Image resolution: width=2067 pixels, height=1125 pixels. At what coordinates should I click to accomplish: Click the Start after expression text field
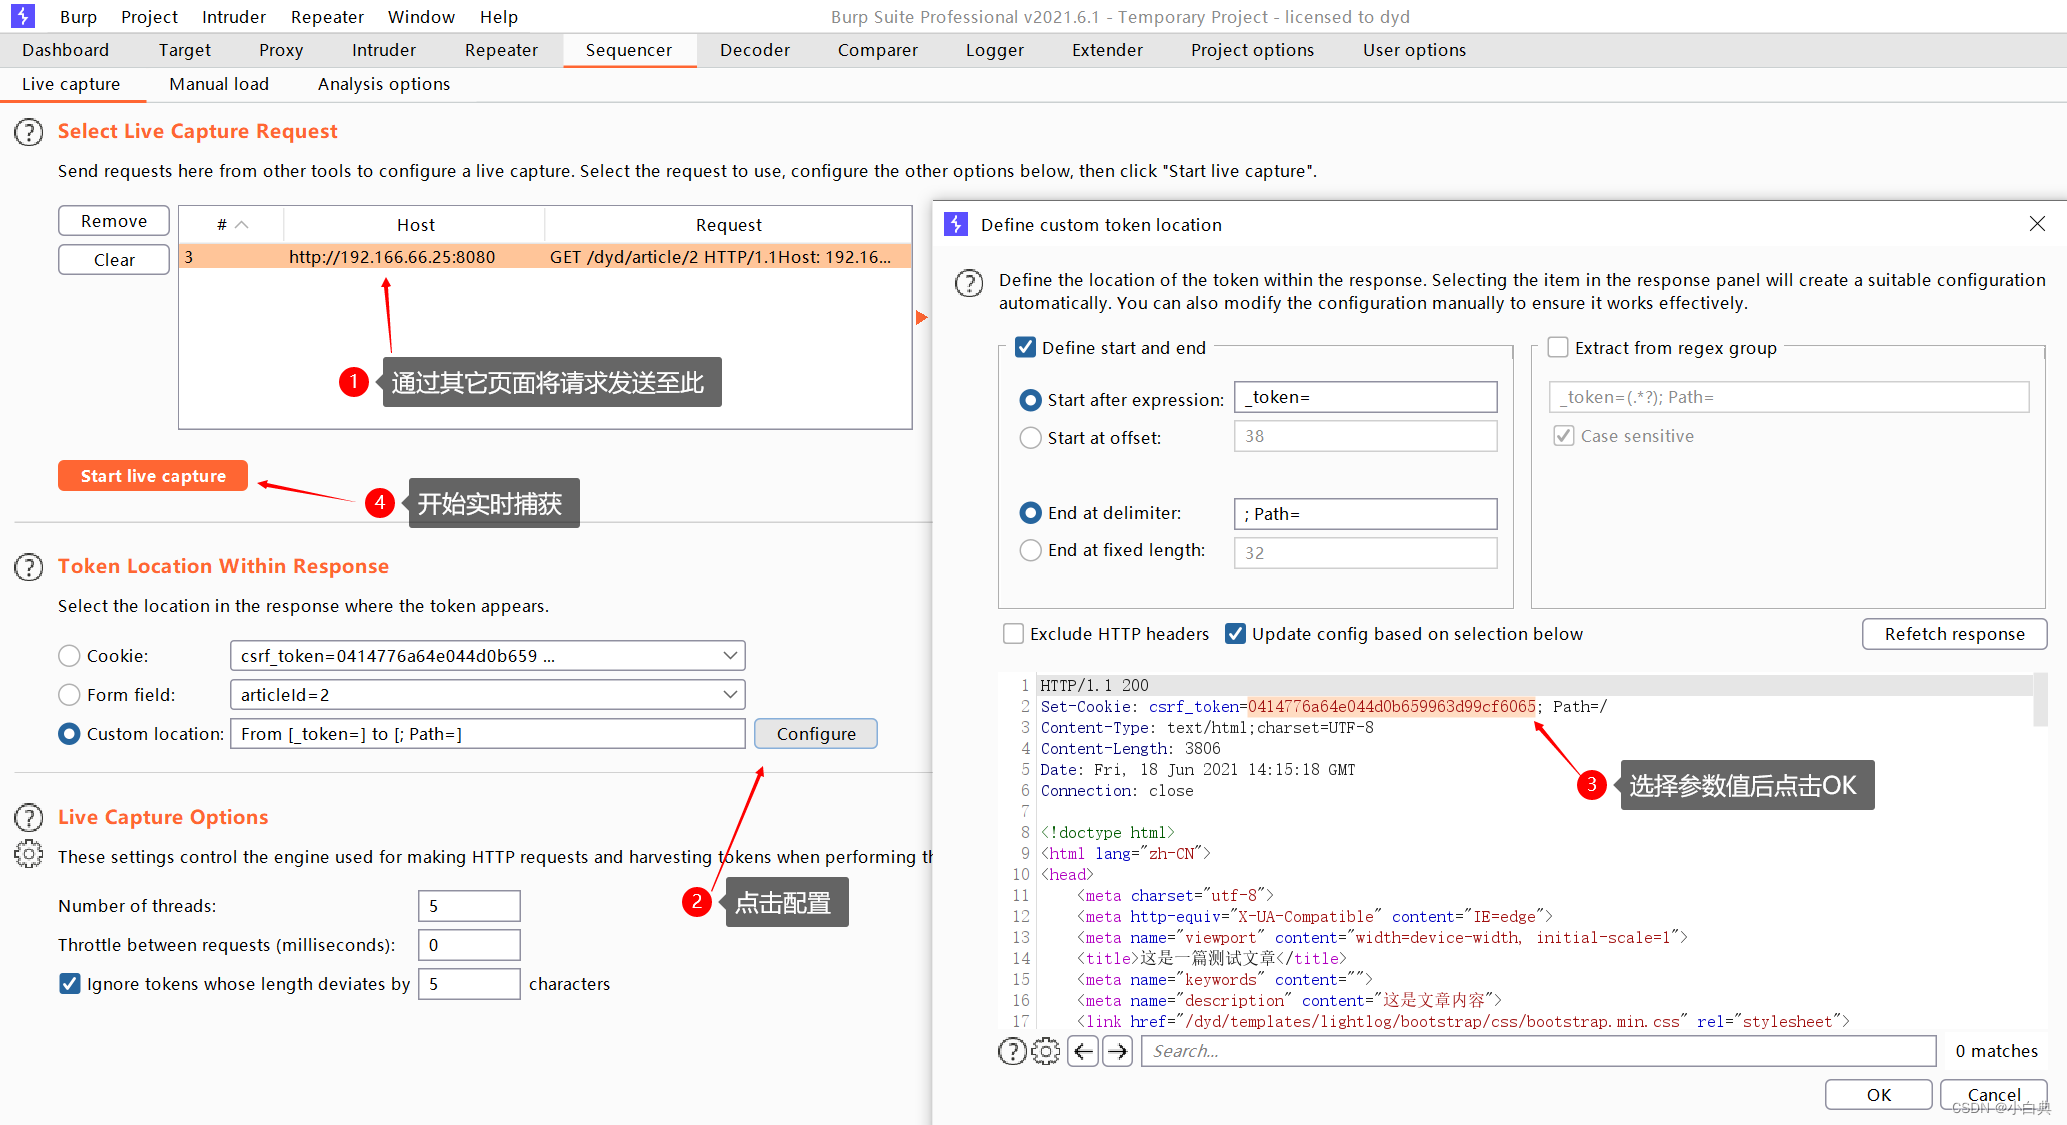click(1365, 397)
